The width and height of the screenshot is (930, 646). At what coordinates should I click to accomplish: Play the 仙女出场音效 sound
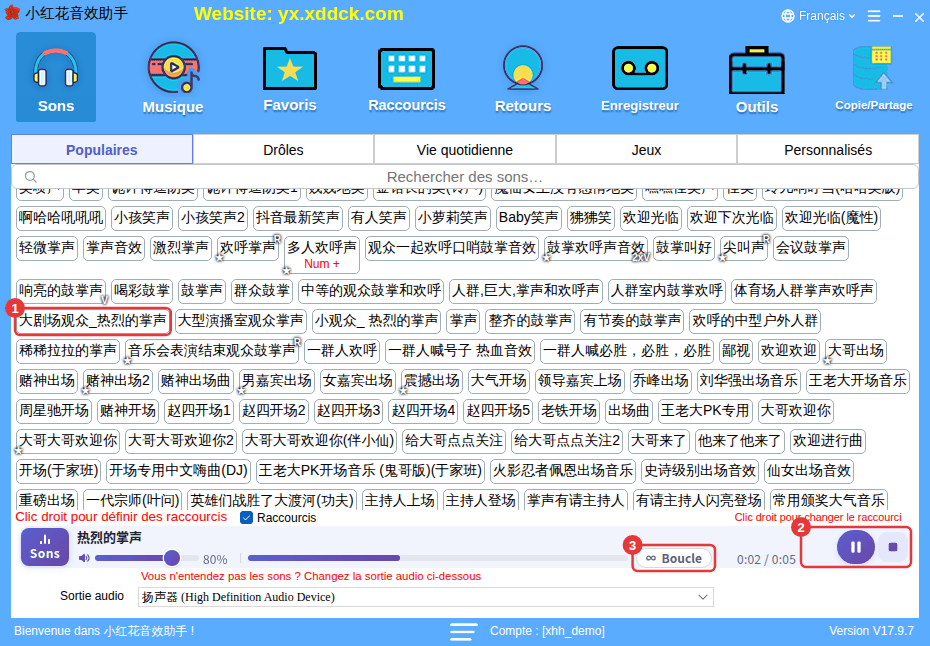[x=809, y=470]
